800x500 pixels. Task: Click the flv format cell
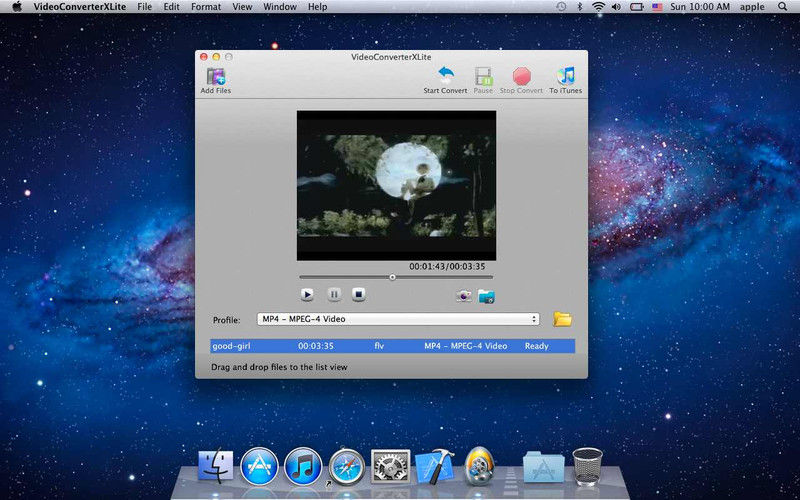(379, 346)
